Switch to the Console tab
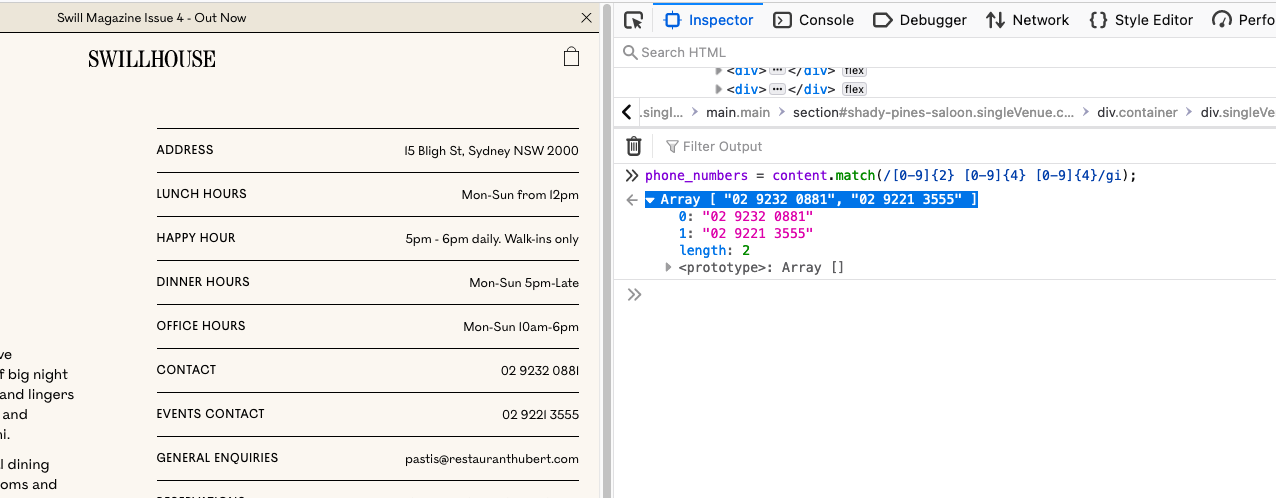The image size is (1276, 498). coord(814,20)
